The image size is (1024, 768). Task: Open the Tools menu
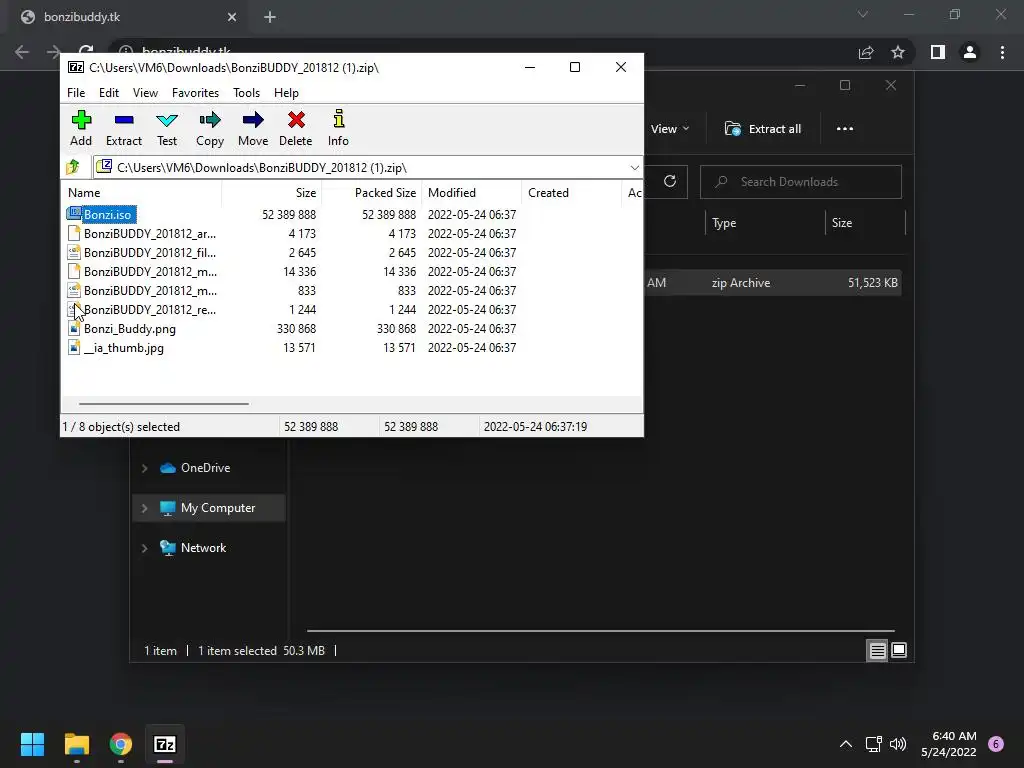tap(246, 93)
